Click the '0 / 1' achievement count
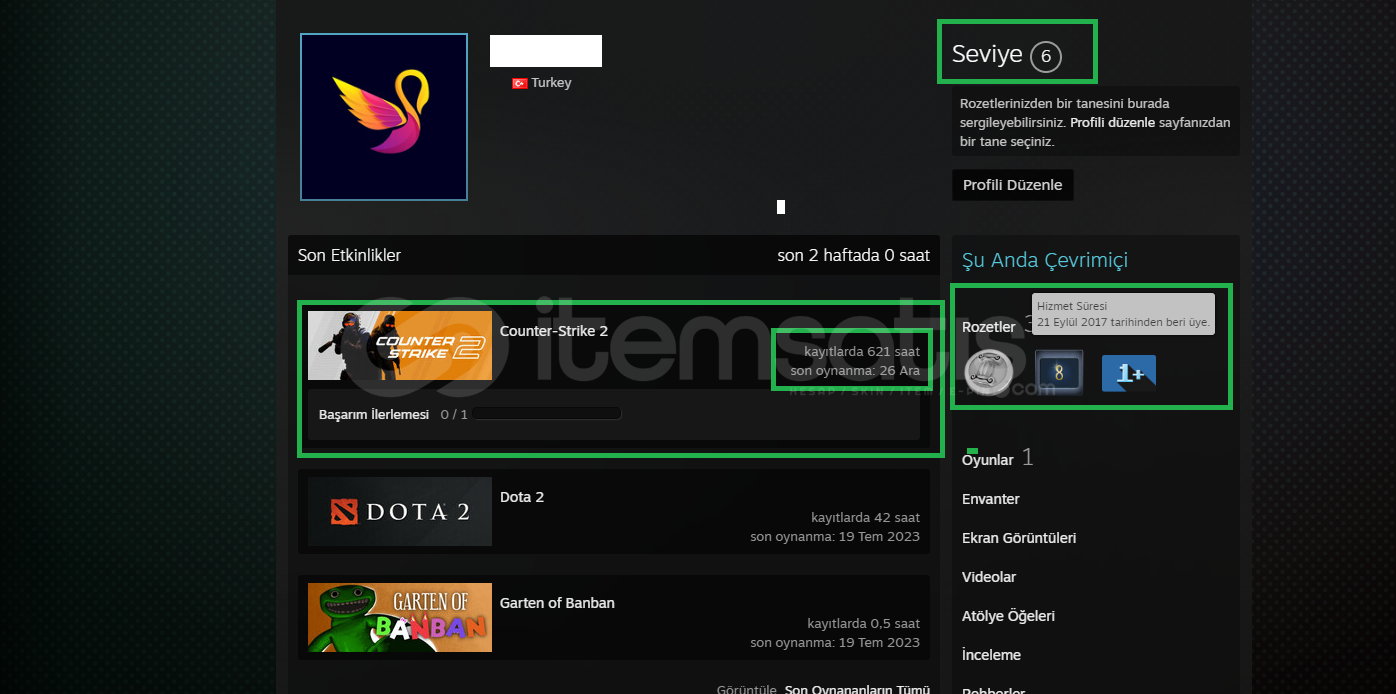This screenshot has height=694, width=1396. tap(454, 414)
